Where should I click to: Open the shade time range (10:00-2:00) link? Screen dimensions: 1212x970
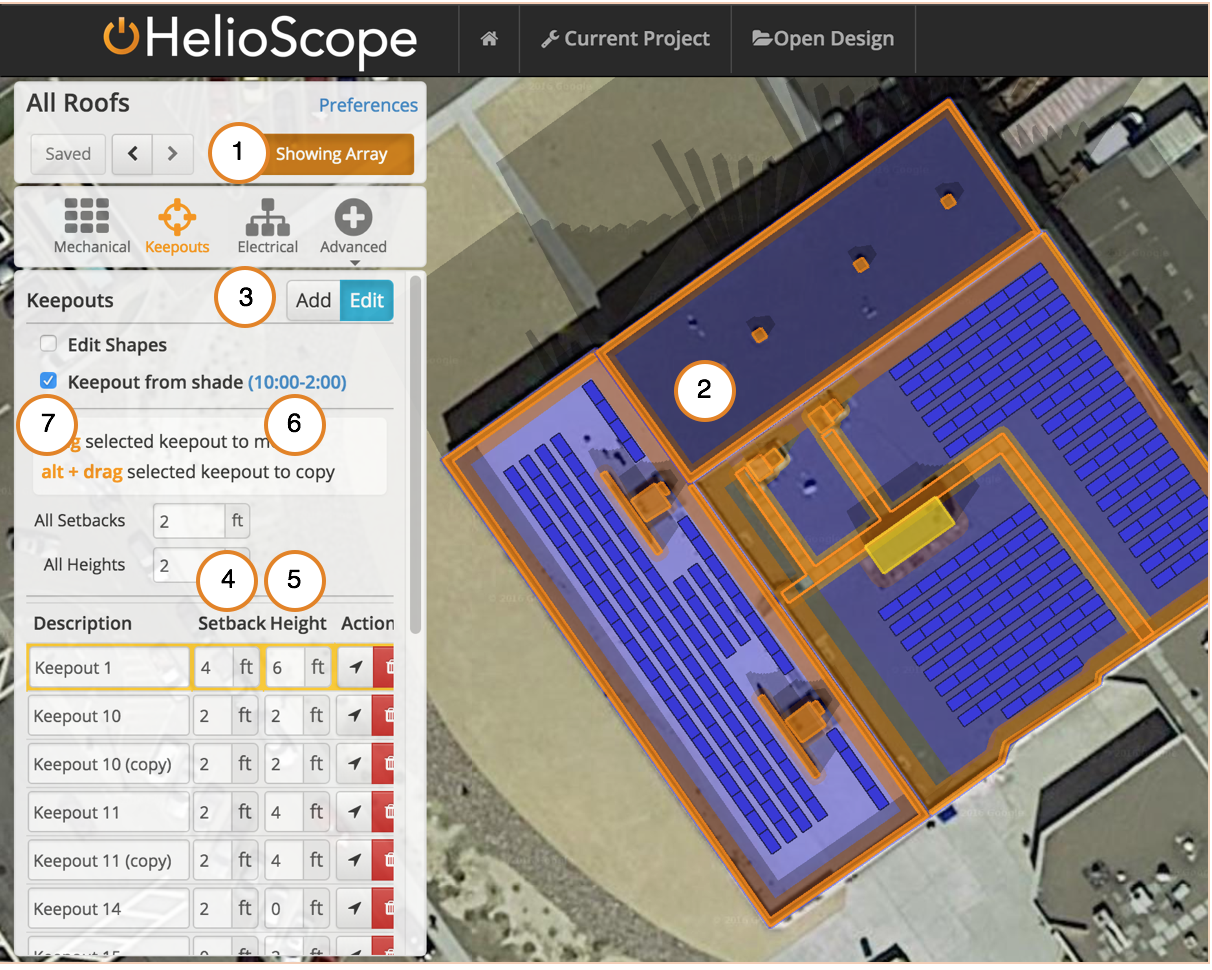click(x=297, y=382)
